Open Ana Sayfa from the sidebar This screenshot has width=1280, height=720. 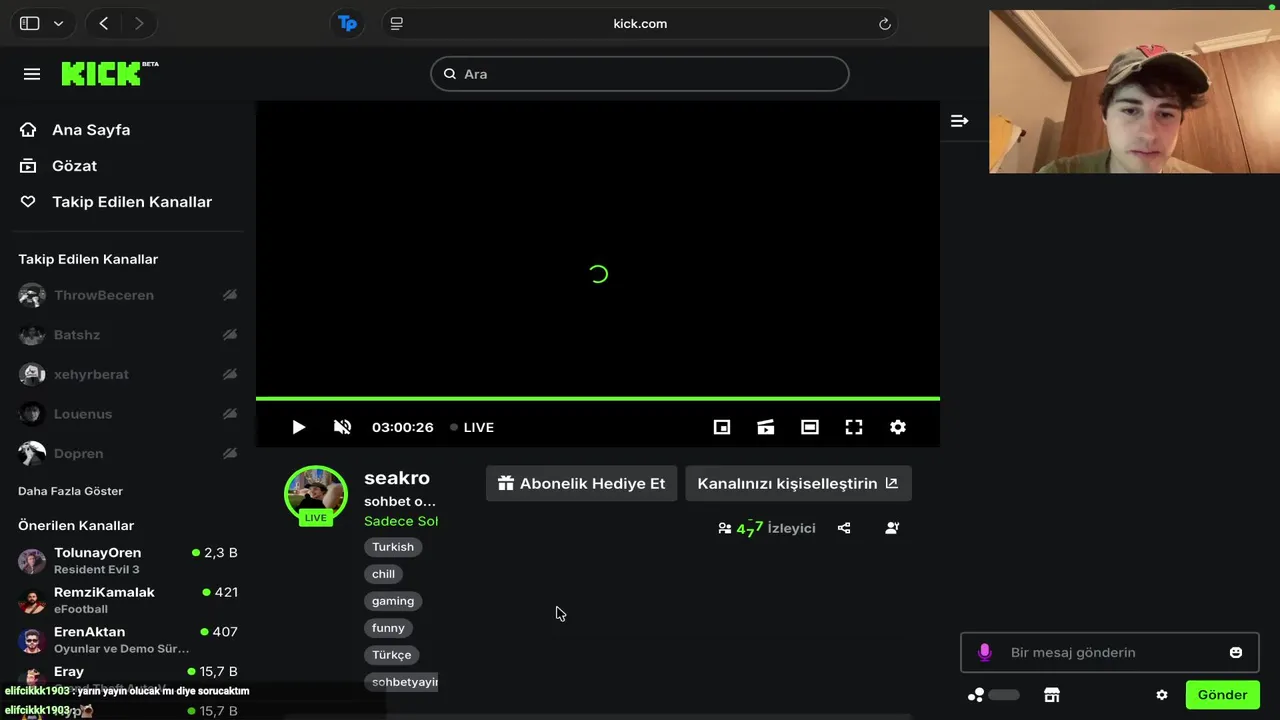click(91, 130)
